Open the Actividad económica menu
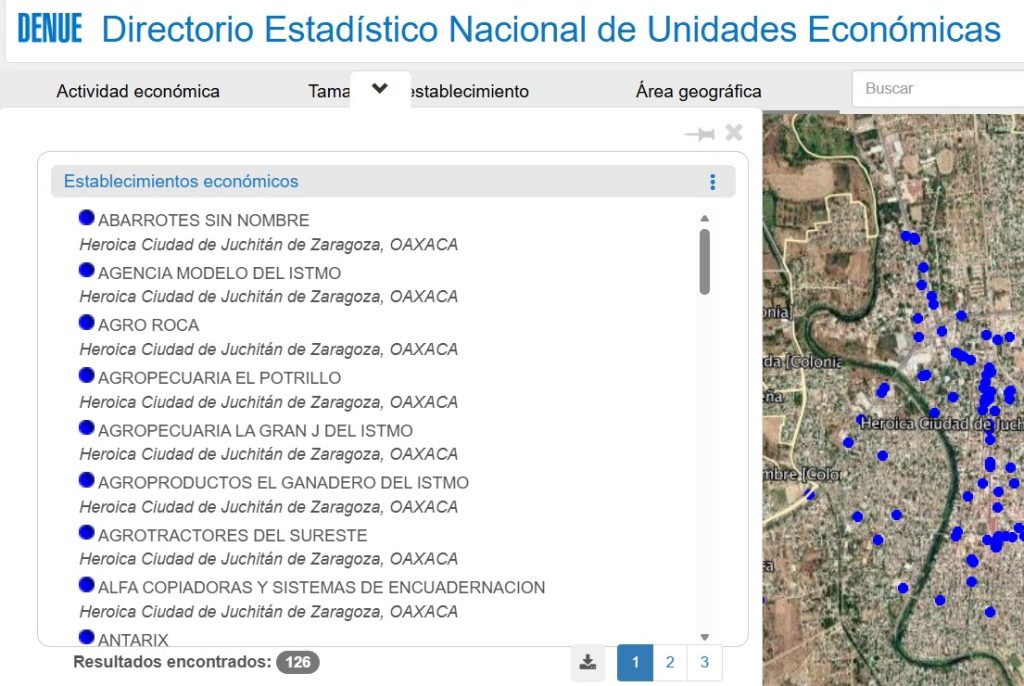 click(x=138, y=91)
